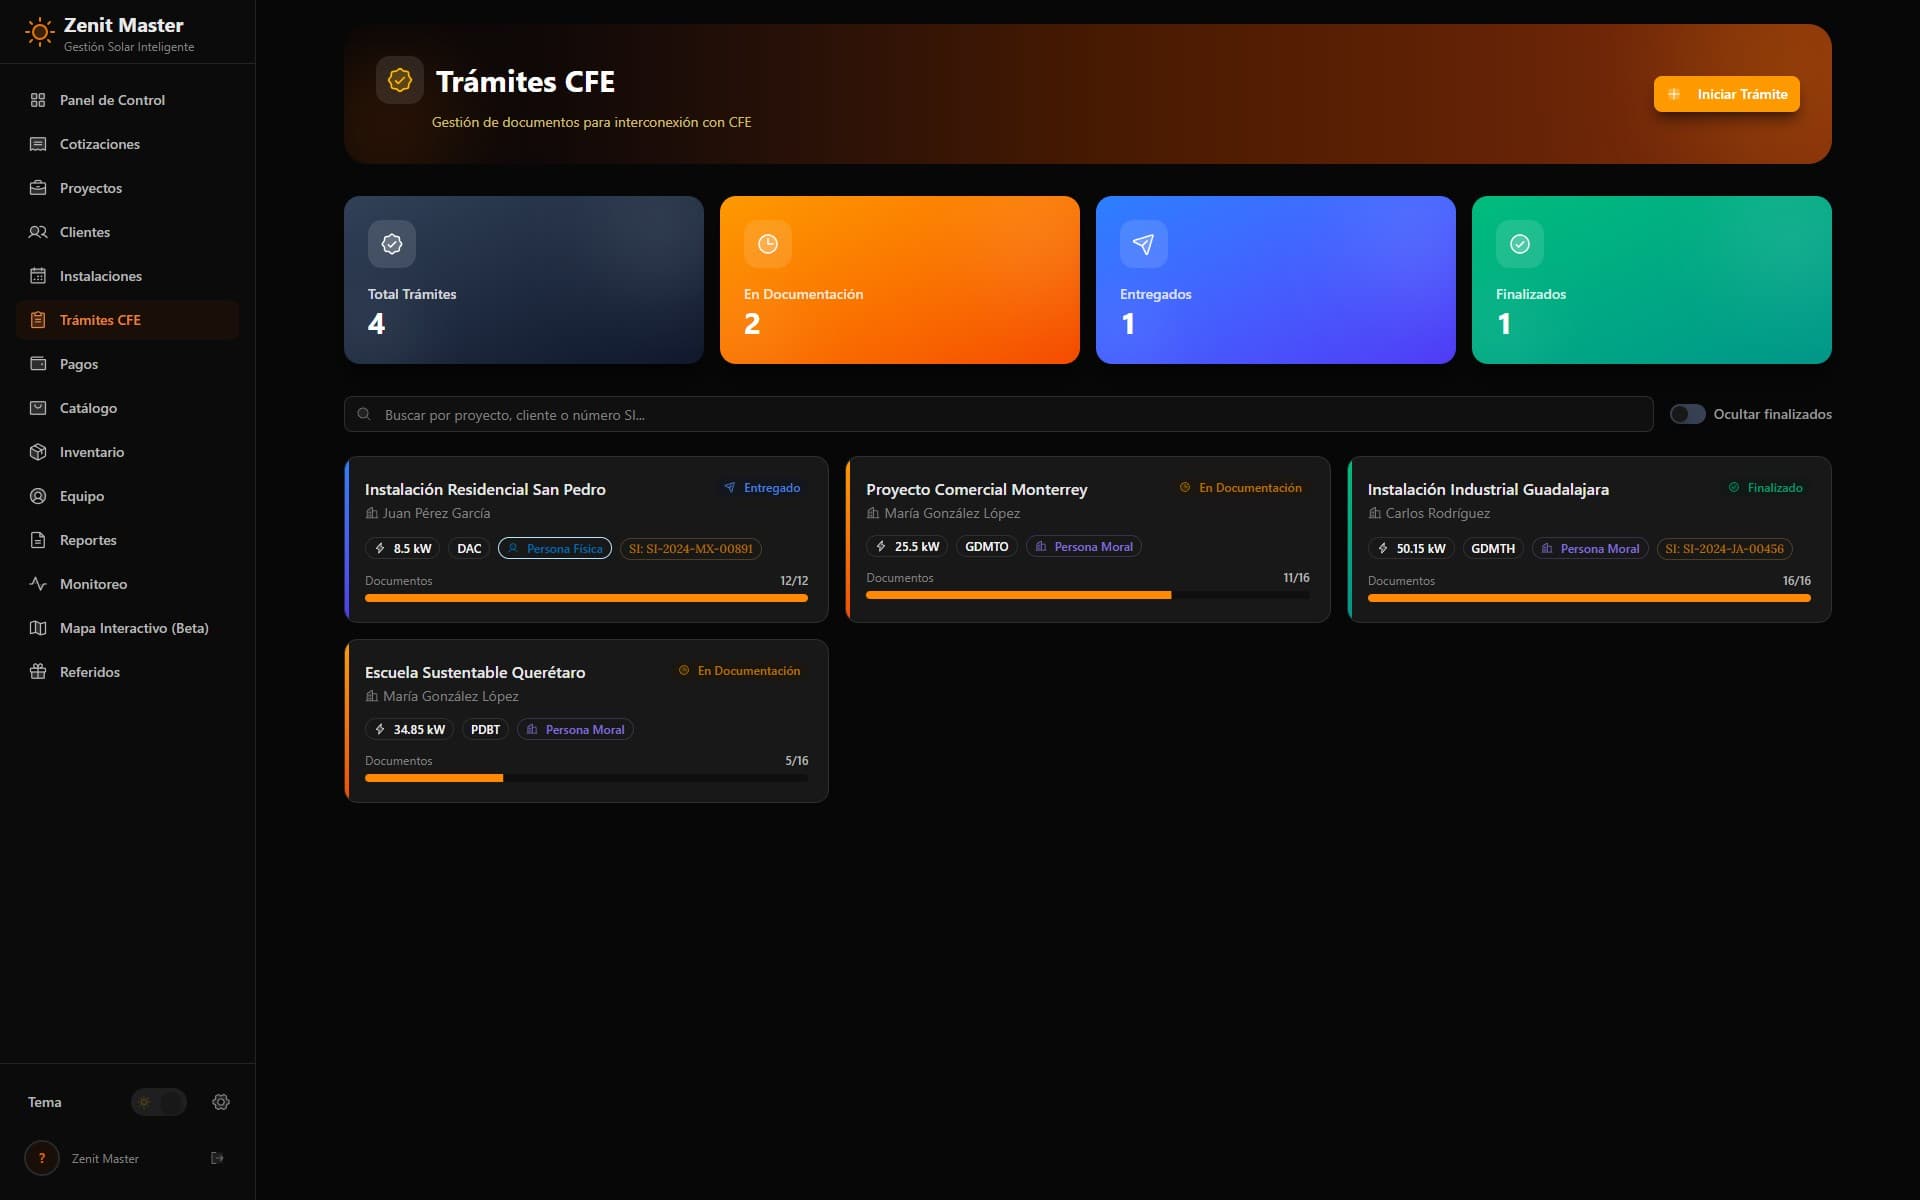Click the Finalizados summary card
This screenshot has width=1920, height=1200.
(x=1652, y=280)
